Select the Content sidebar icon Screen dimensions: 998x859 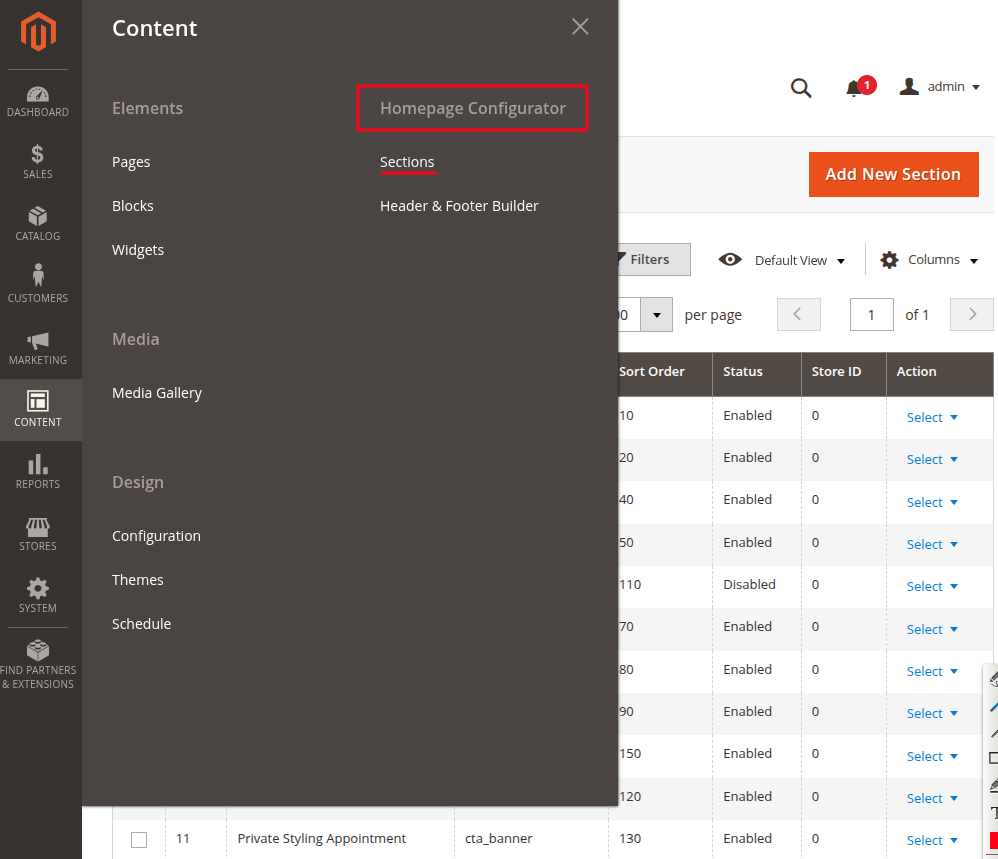pyautogui.click(x=38, y=409)
